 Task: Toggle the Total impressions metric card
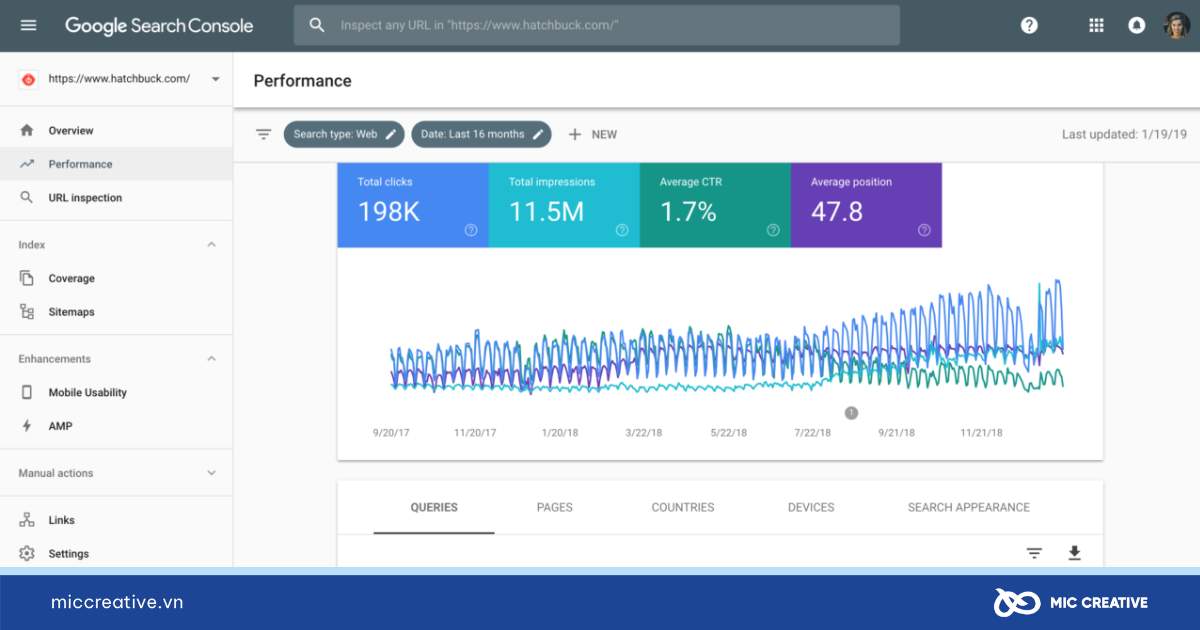(x=564, y=205)
